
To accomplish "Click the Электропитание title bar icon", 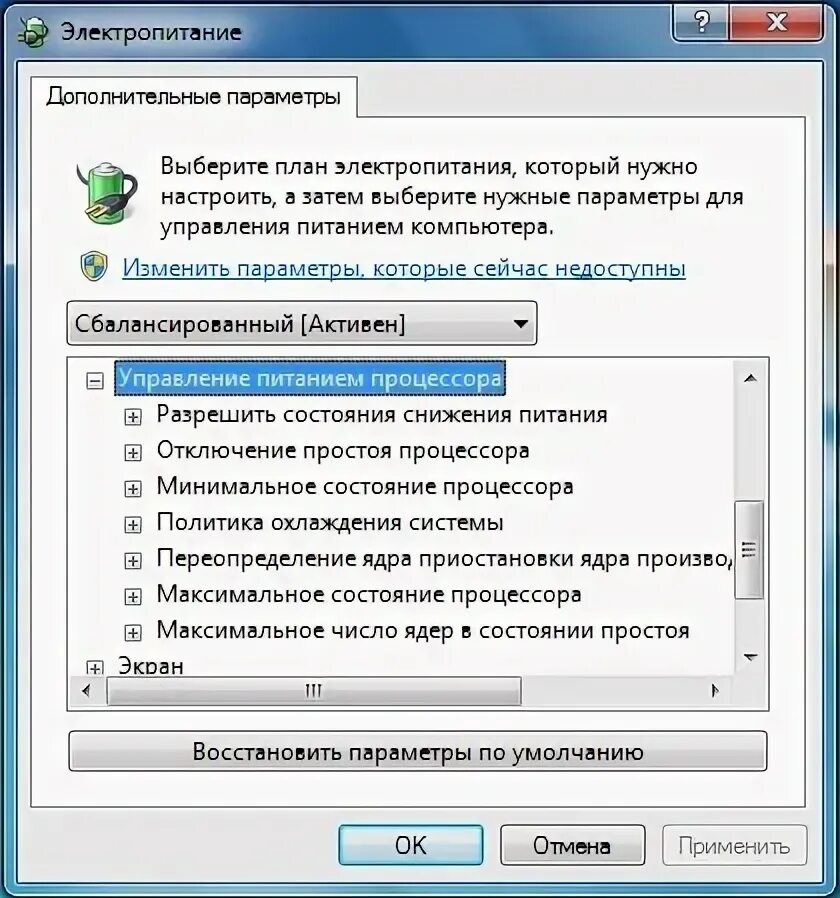I will point(33,33).
